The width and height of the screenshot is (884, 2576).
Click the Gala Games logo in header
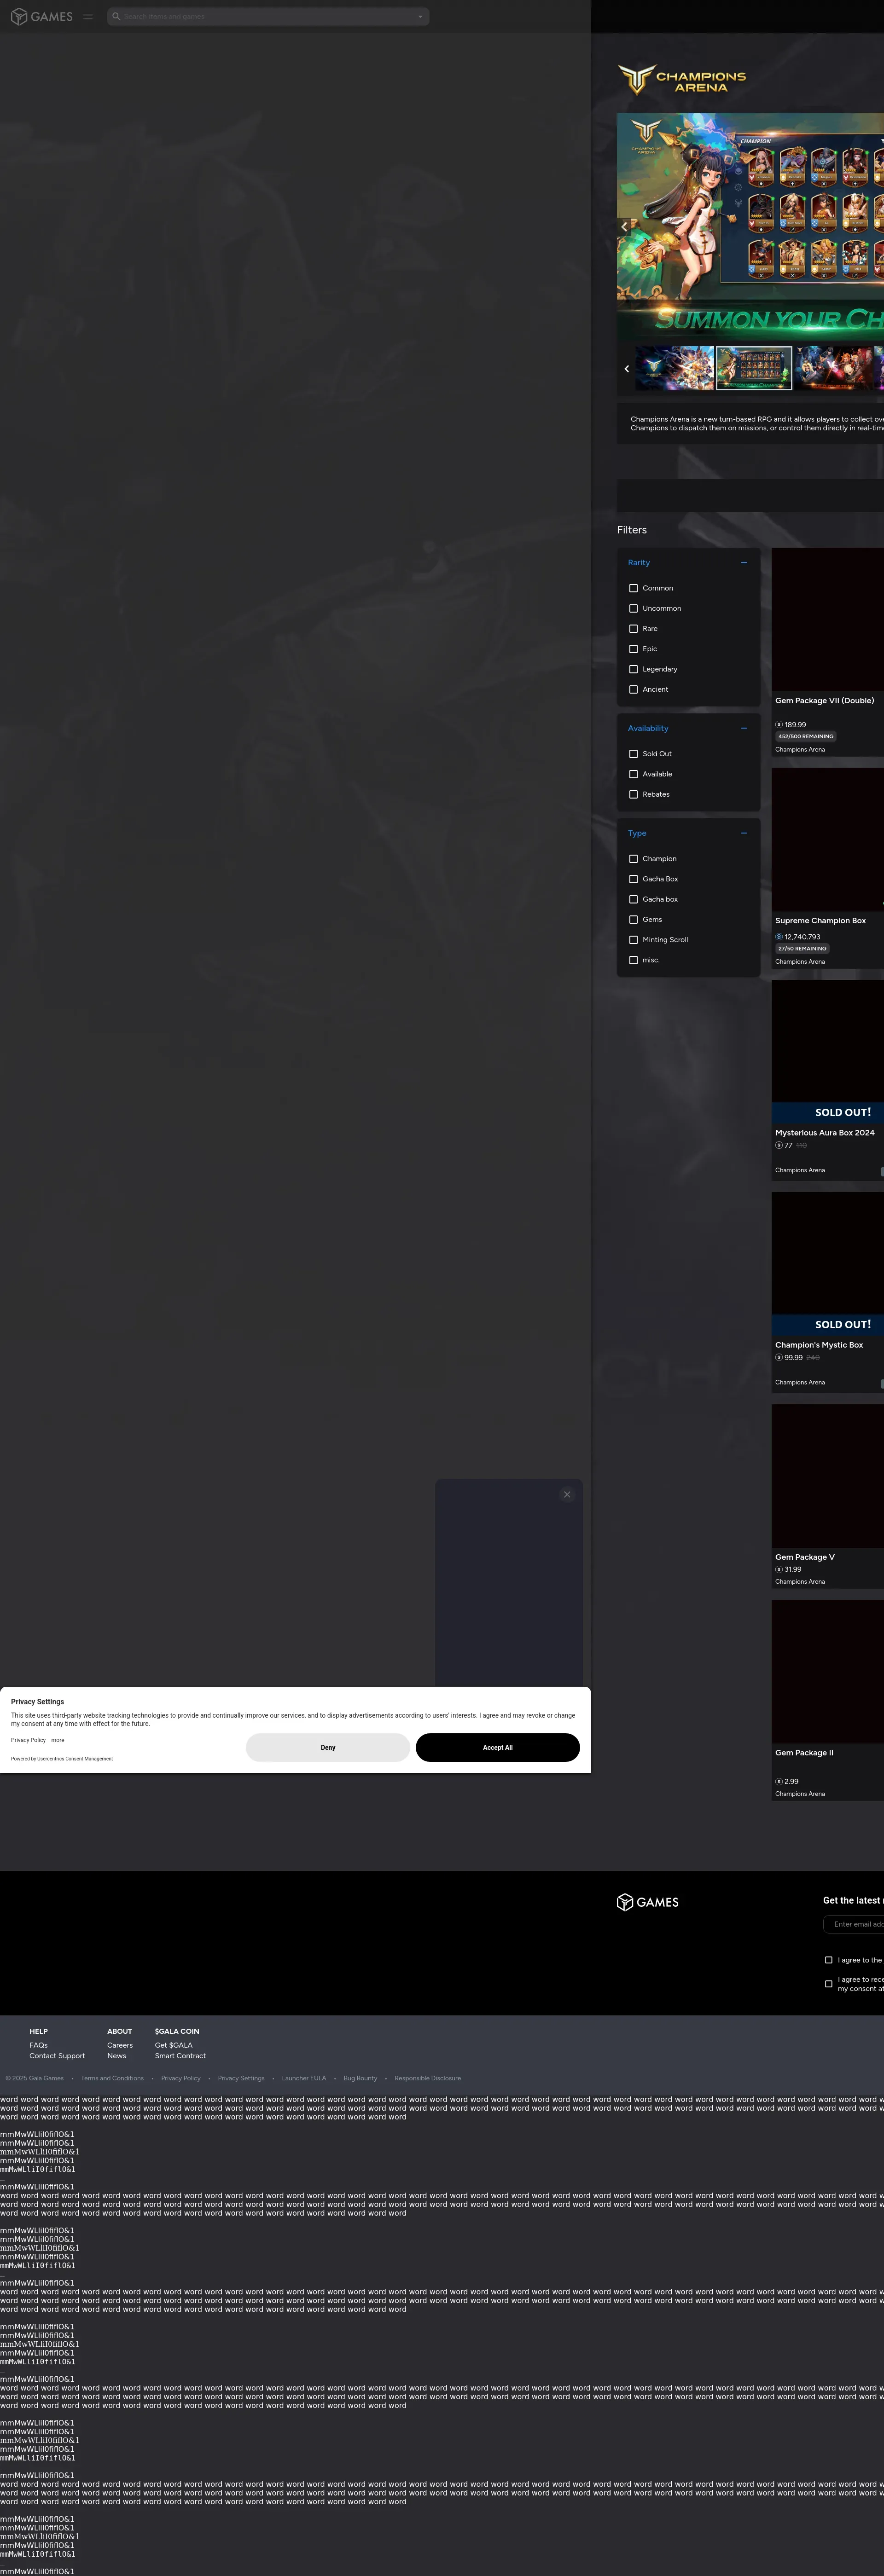41,17
